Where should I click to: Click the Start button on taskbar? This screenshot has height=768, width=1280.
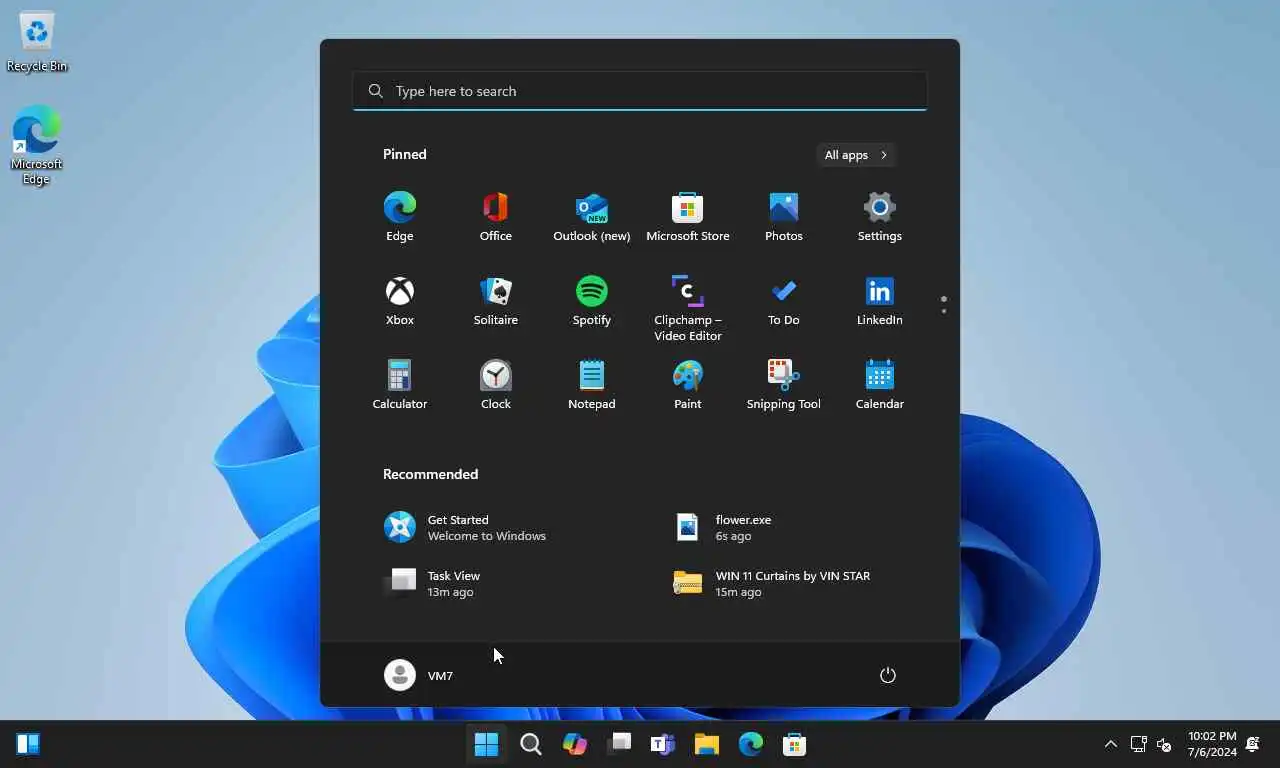pos(487,744)
